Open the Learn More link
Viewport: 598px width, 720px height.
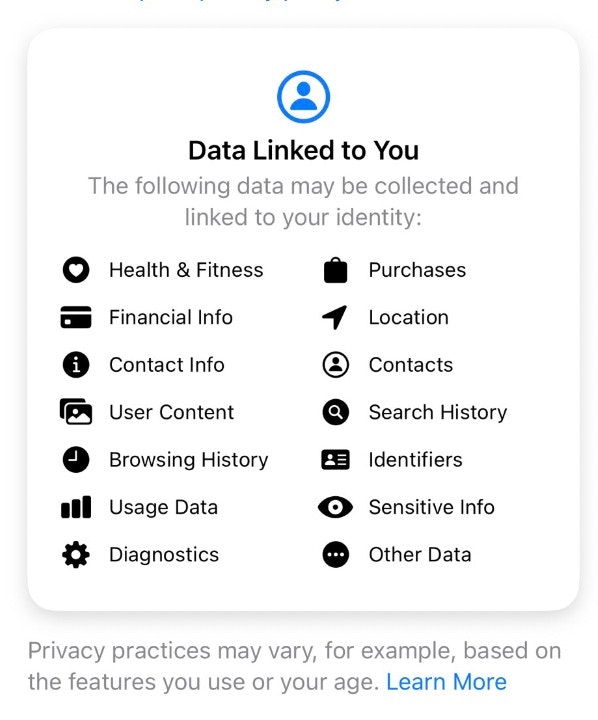(446, 681)
